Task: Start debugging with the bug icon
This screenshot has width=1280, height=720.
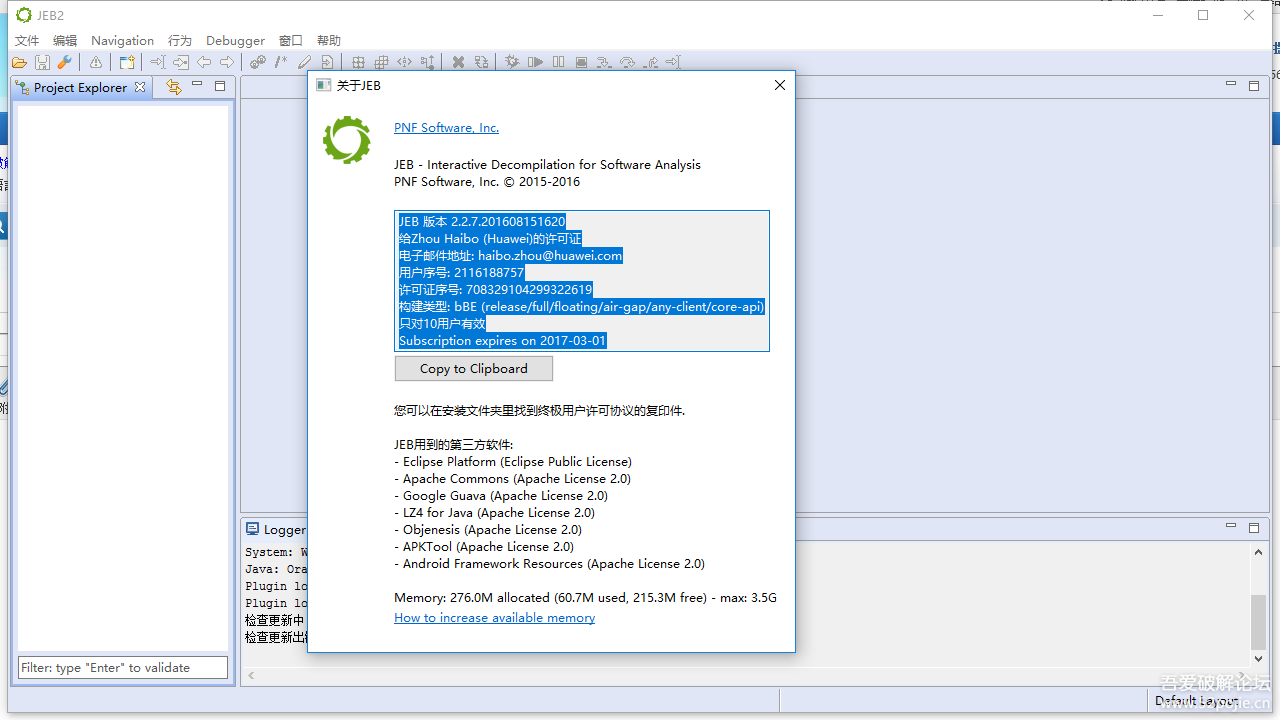Action: pyautogui.click(x=512, y=63)
